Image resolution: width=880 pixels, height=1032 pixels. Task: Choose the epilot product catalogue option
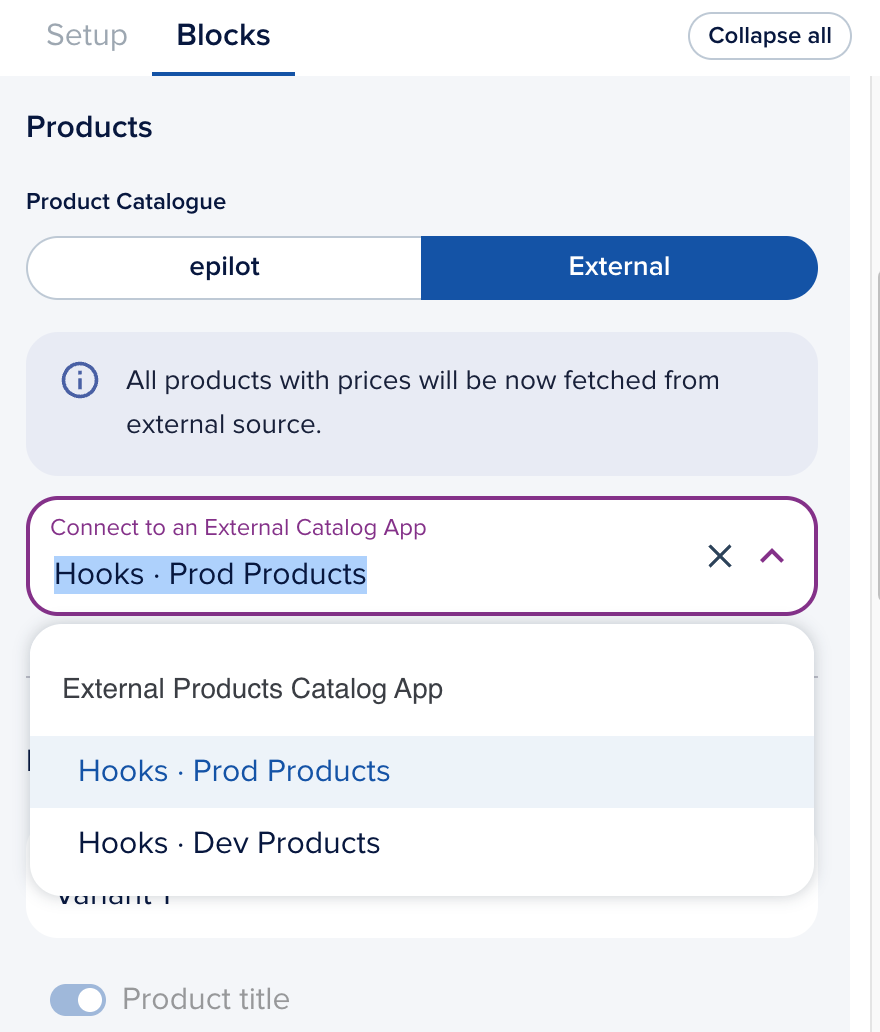pyautogui.click(x=224, y=267)
